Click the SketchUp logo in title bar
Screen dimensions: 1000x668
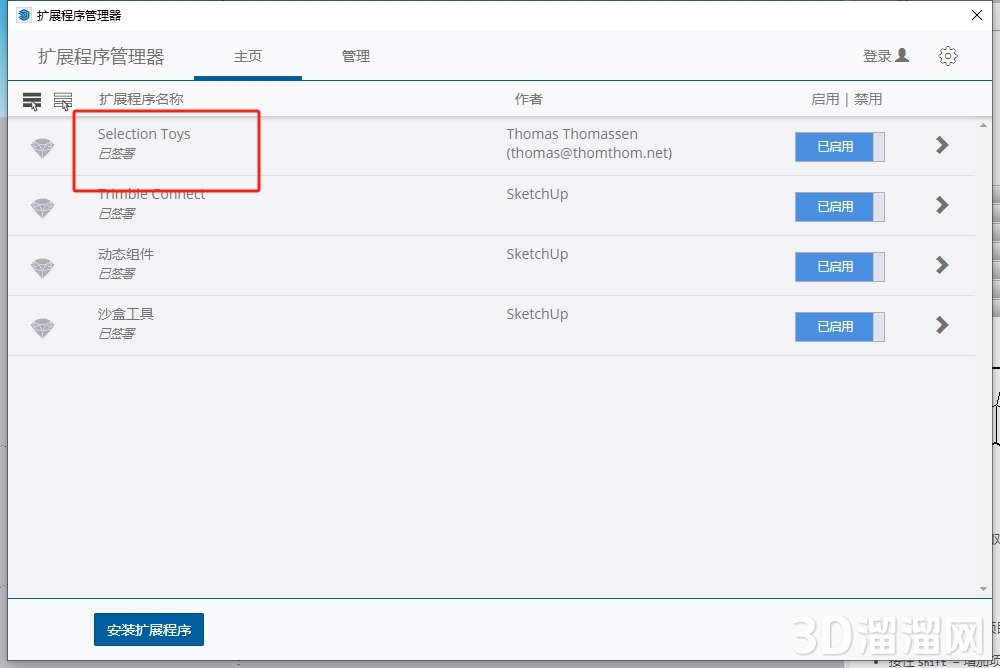click(x=24, y=15)
